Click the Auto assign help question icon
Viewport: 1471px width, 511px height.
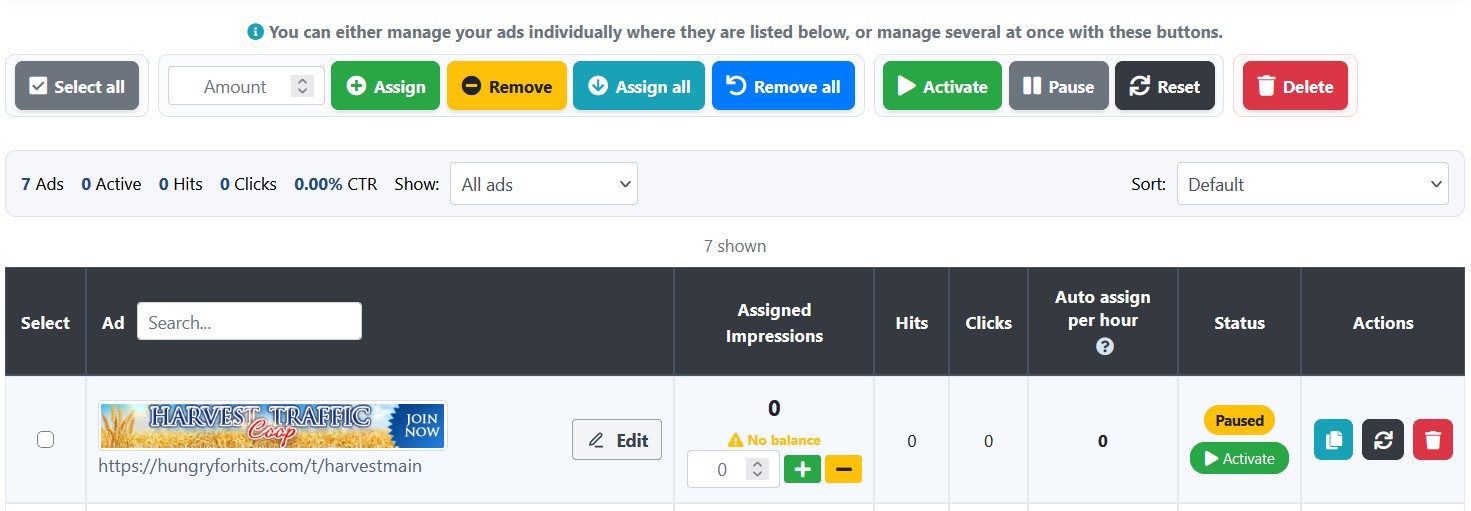tap(1105, 347)
